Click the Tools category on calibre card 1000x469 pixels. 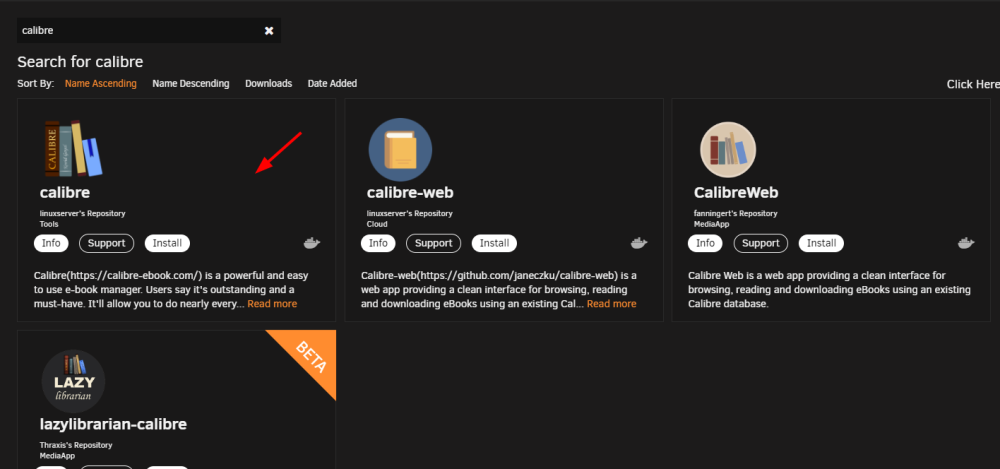pos(49,225)
